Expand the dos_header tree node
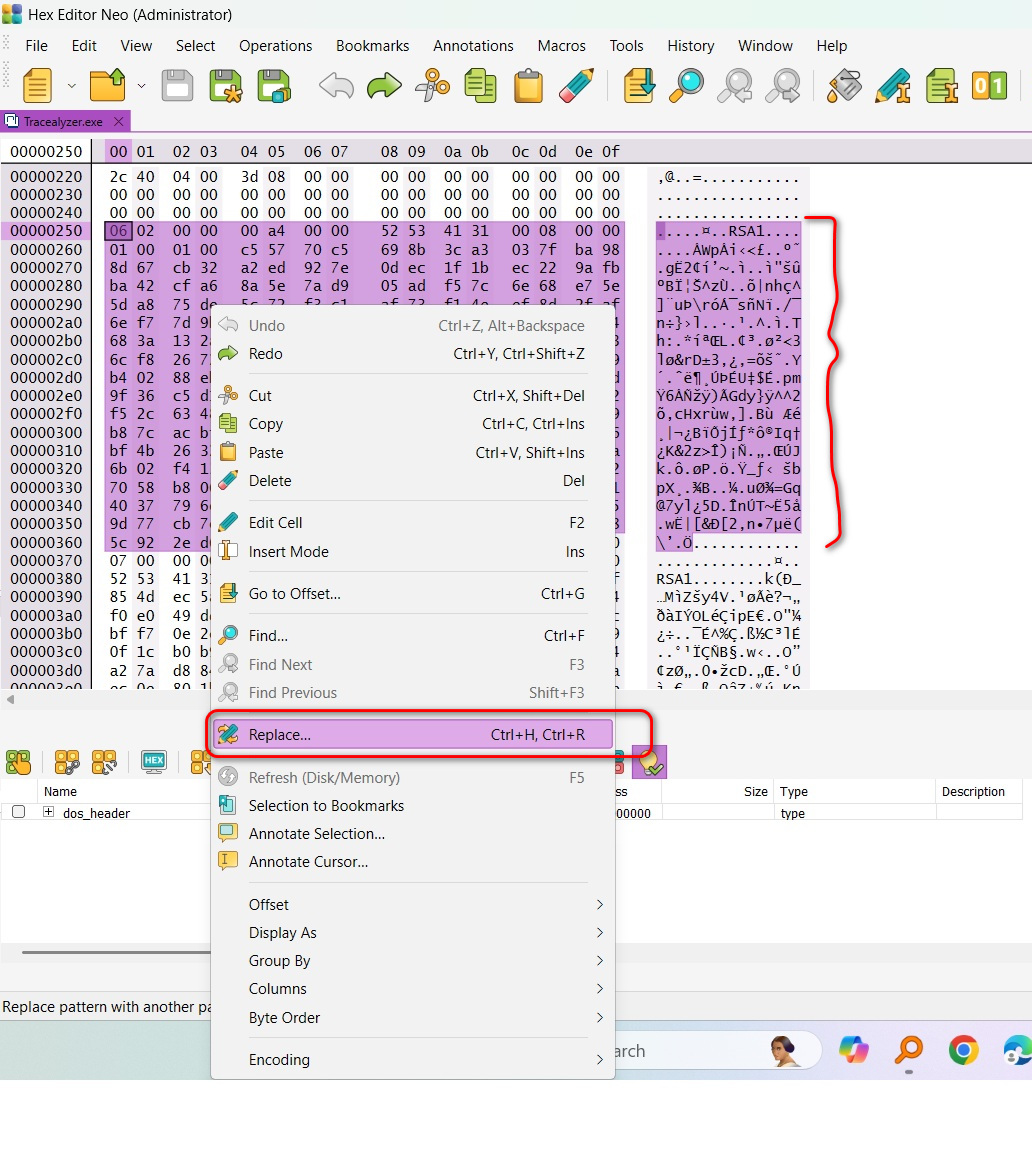 click(48, 812)
